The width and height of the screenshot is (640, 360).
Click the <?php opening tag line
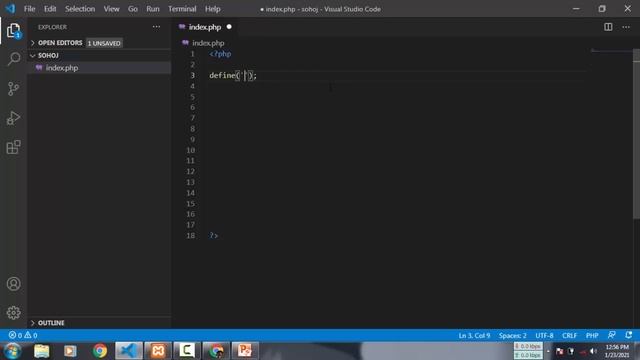220,54
